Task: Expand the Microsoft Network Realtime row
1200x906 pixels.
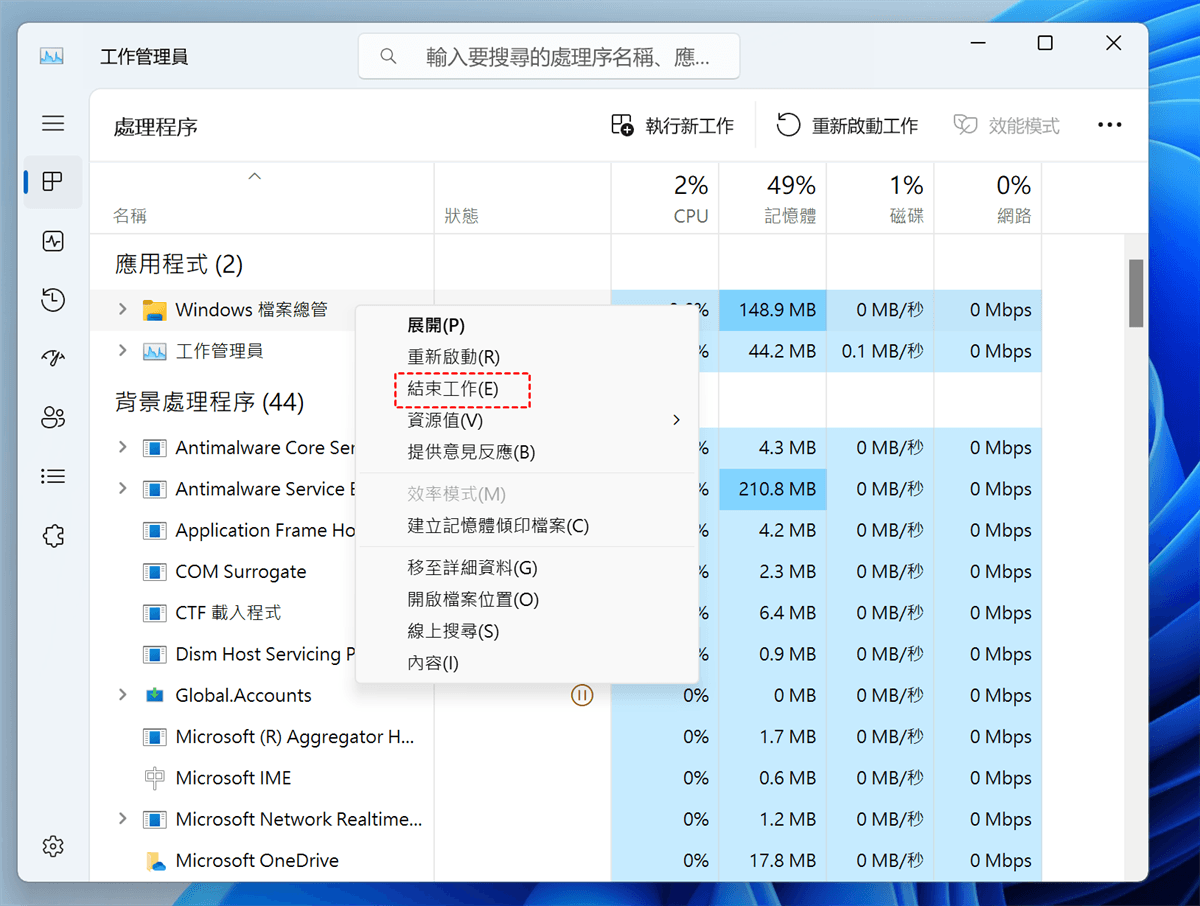Action: (x=123, y=819)
